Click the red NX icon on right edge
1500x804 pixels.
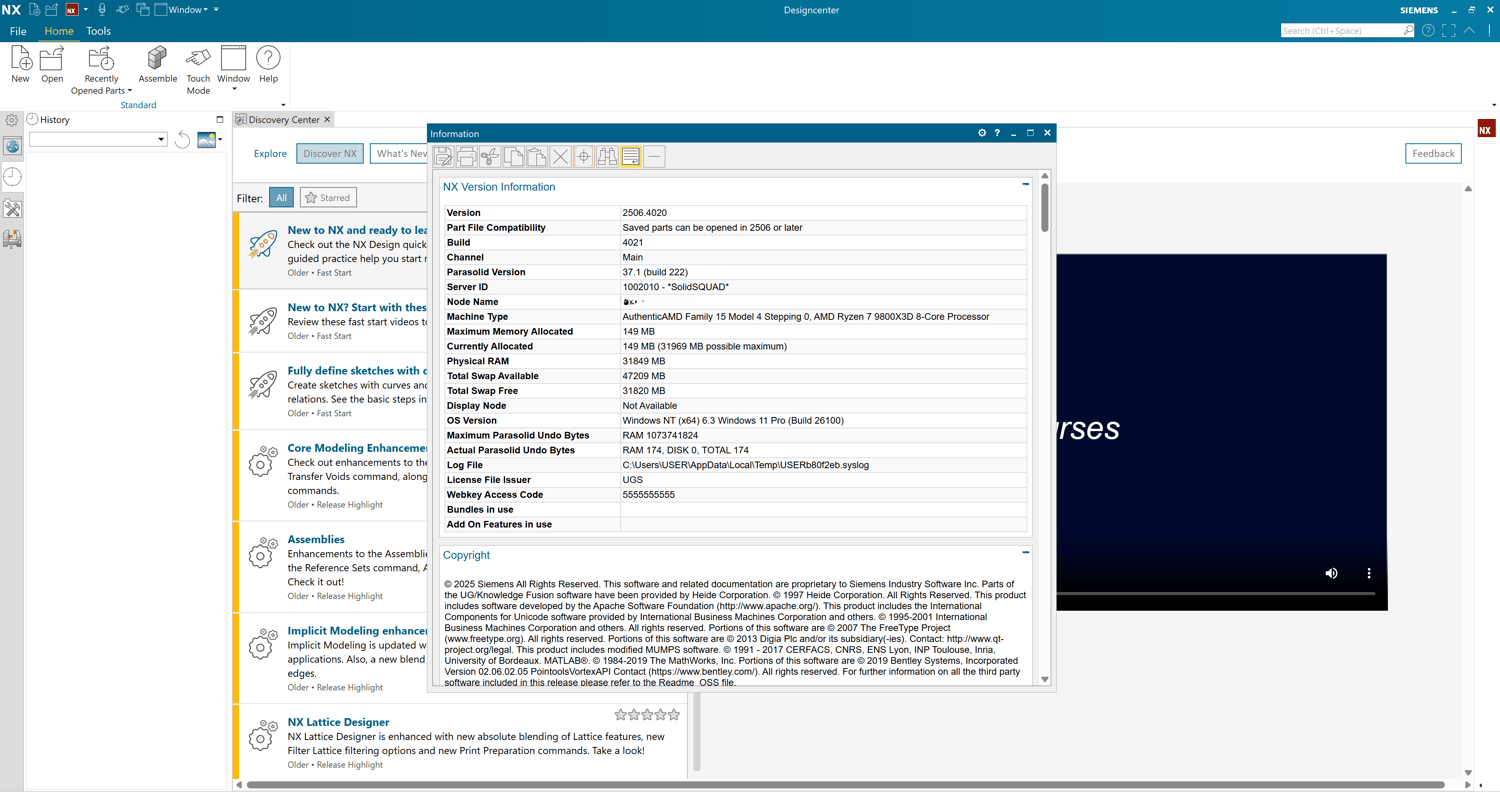(x=1486, y=129)
